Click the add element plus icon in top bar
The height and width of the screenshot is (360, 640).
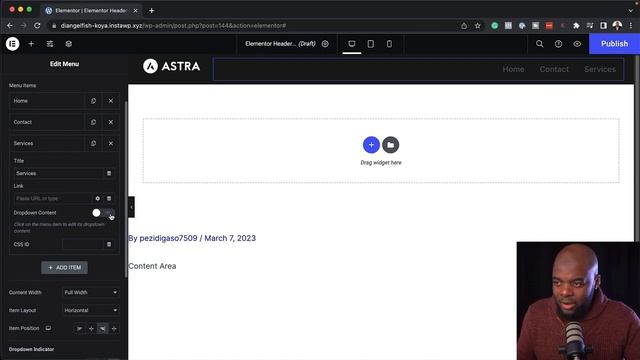[x=31, y=44]
